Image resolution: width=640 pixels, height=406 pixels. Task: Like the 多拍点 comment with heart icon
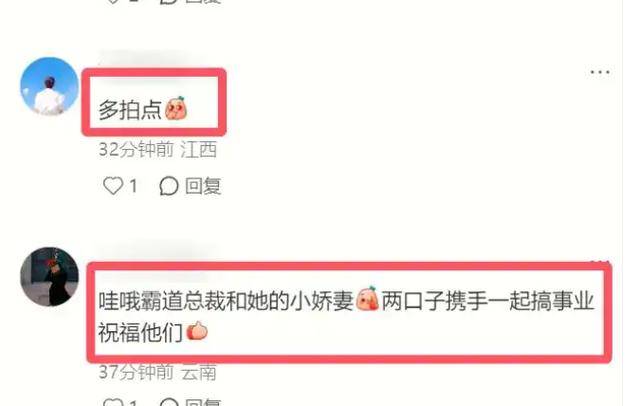(x=113, y=186)
